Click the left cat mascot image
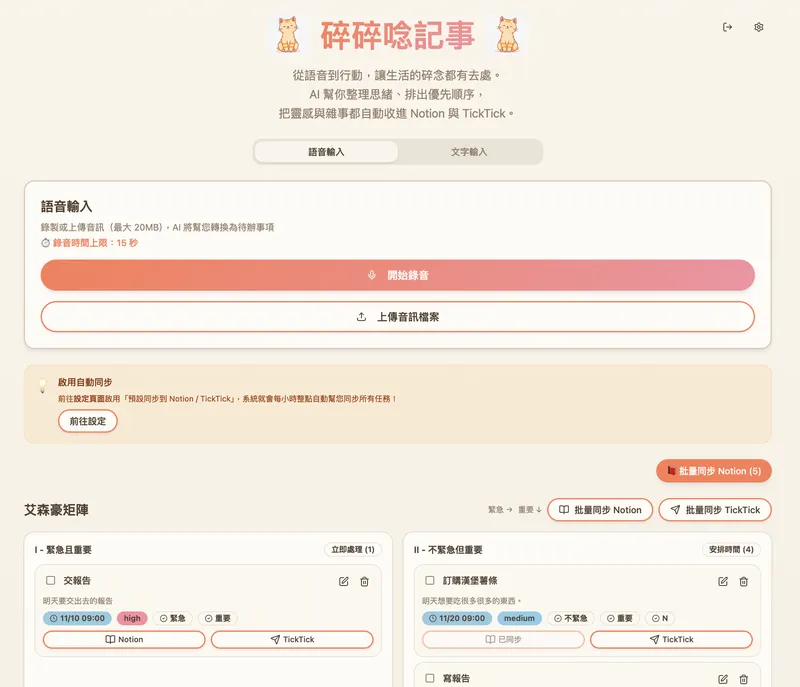The image size is (800, 687). 288,35
